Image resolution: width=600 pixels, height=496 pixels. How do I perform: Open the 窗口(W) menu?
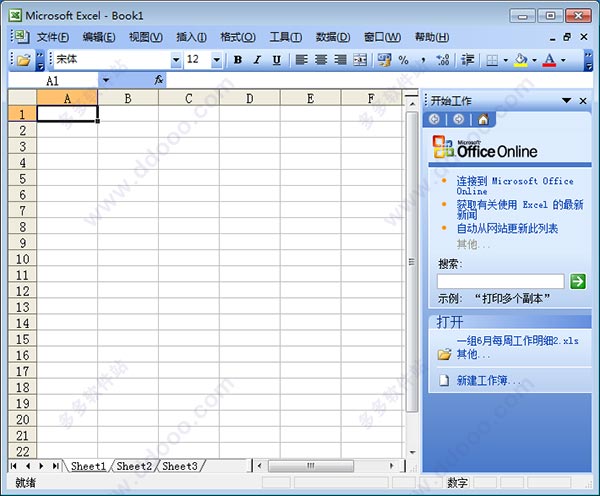tap(382, 37)
